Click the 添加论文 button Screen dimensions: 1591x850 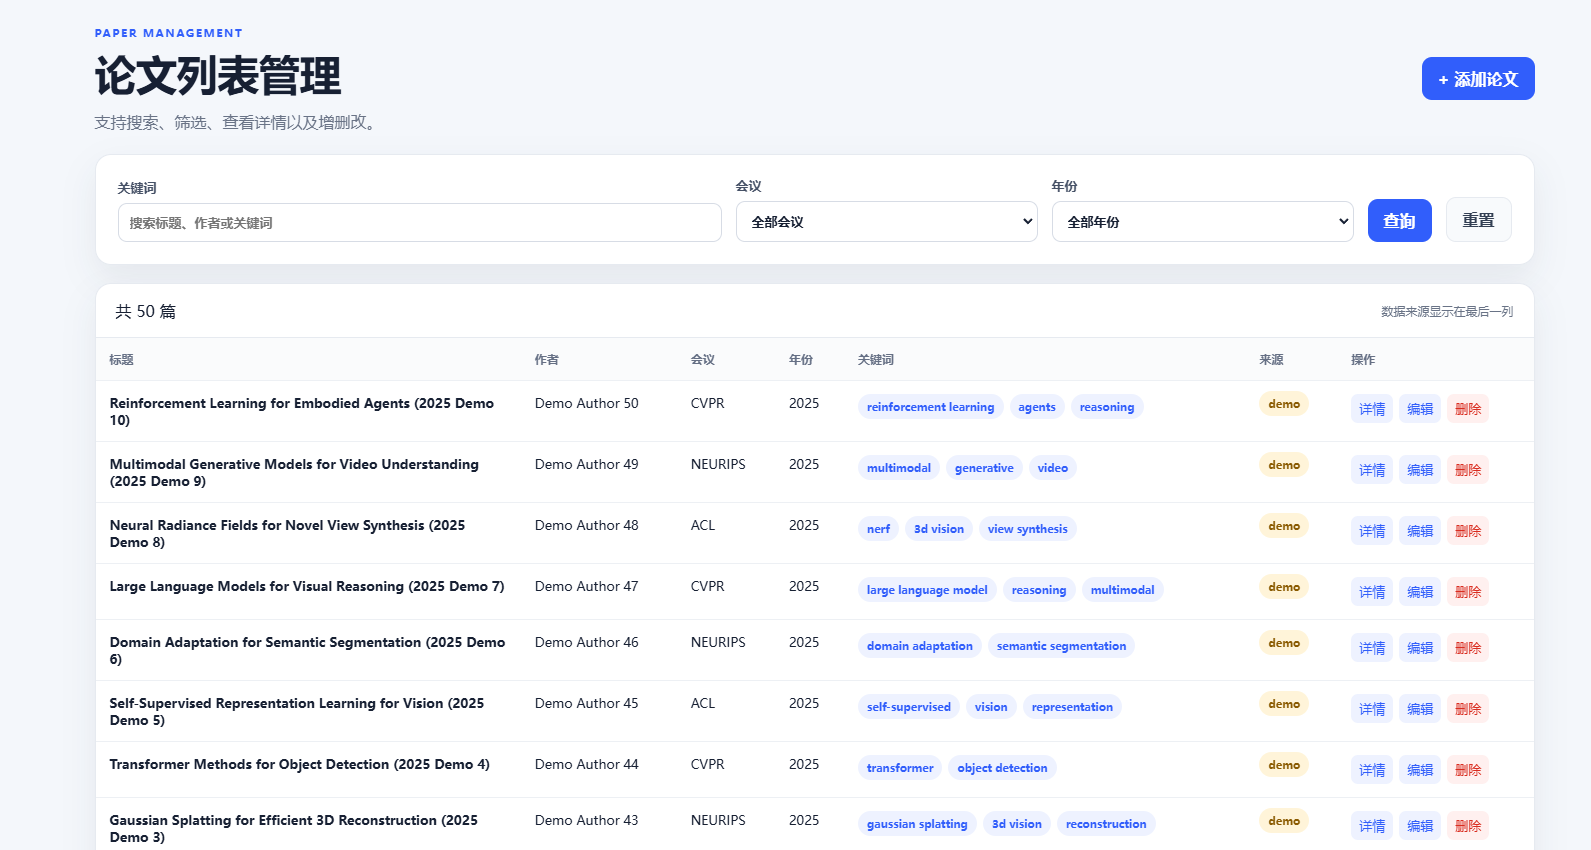[x=1478, y=79]
